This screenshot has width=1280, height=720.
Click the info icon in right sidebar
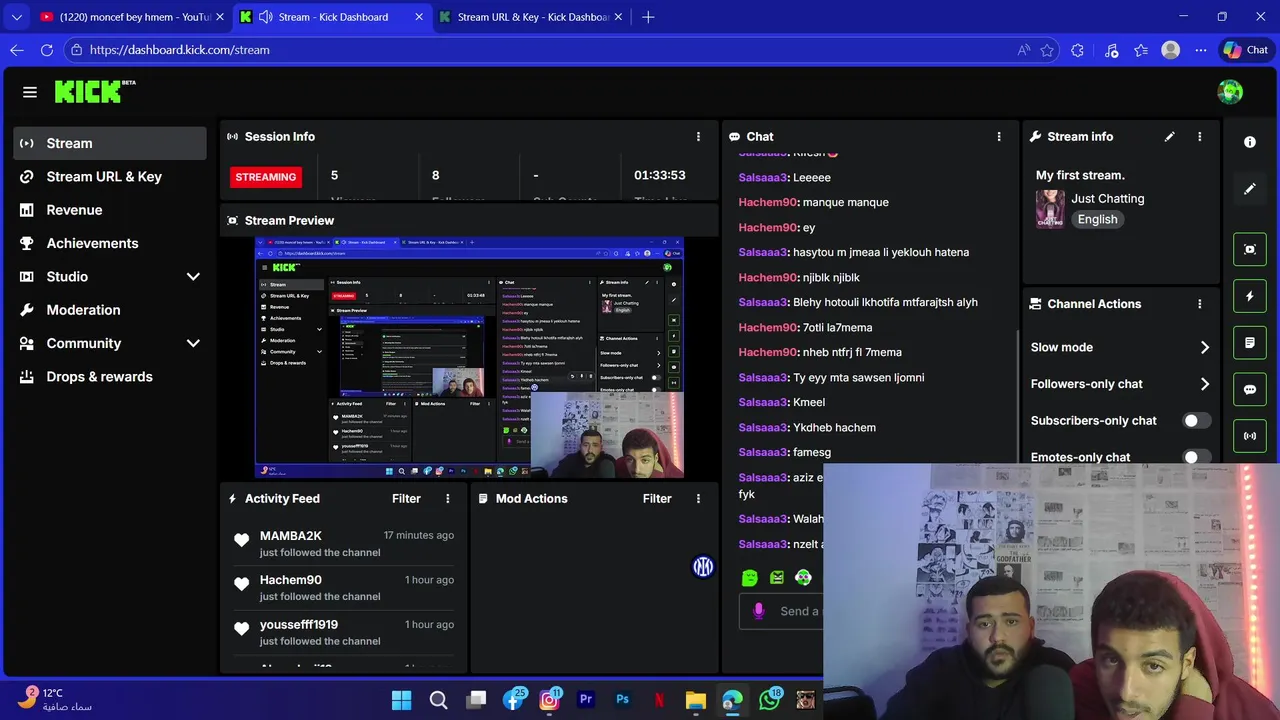(1250, 142)
